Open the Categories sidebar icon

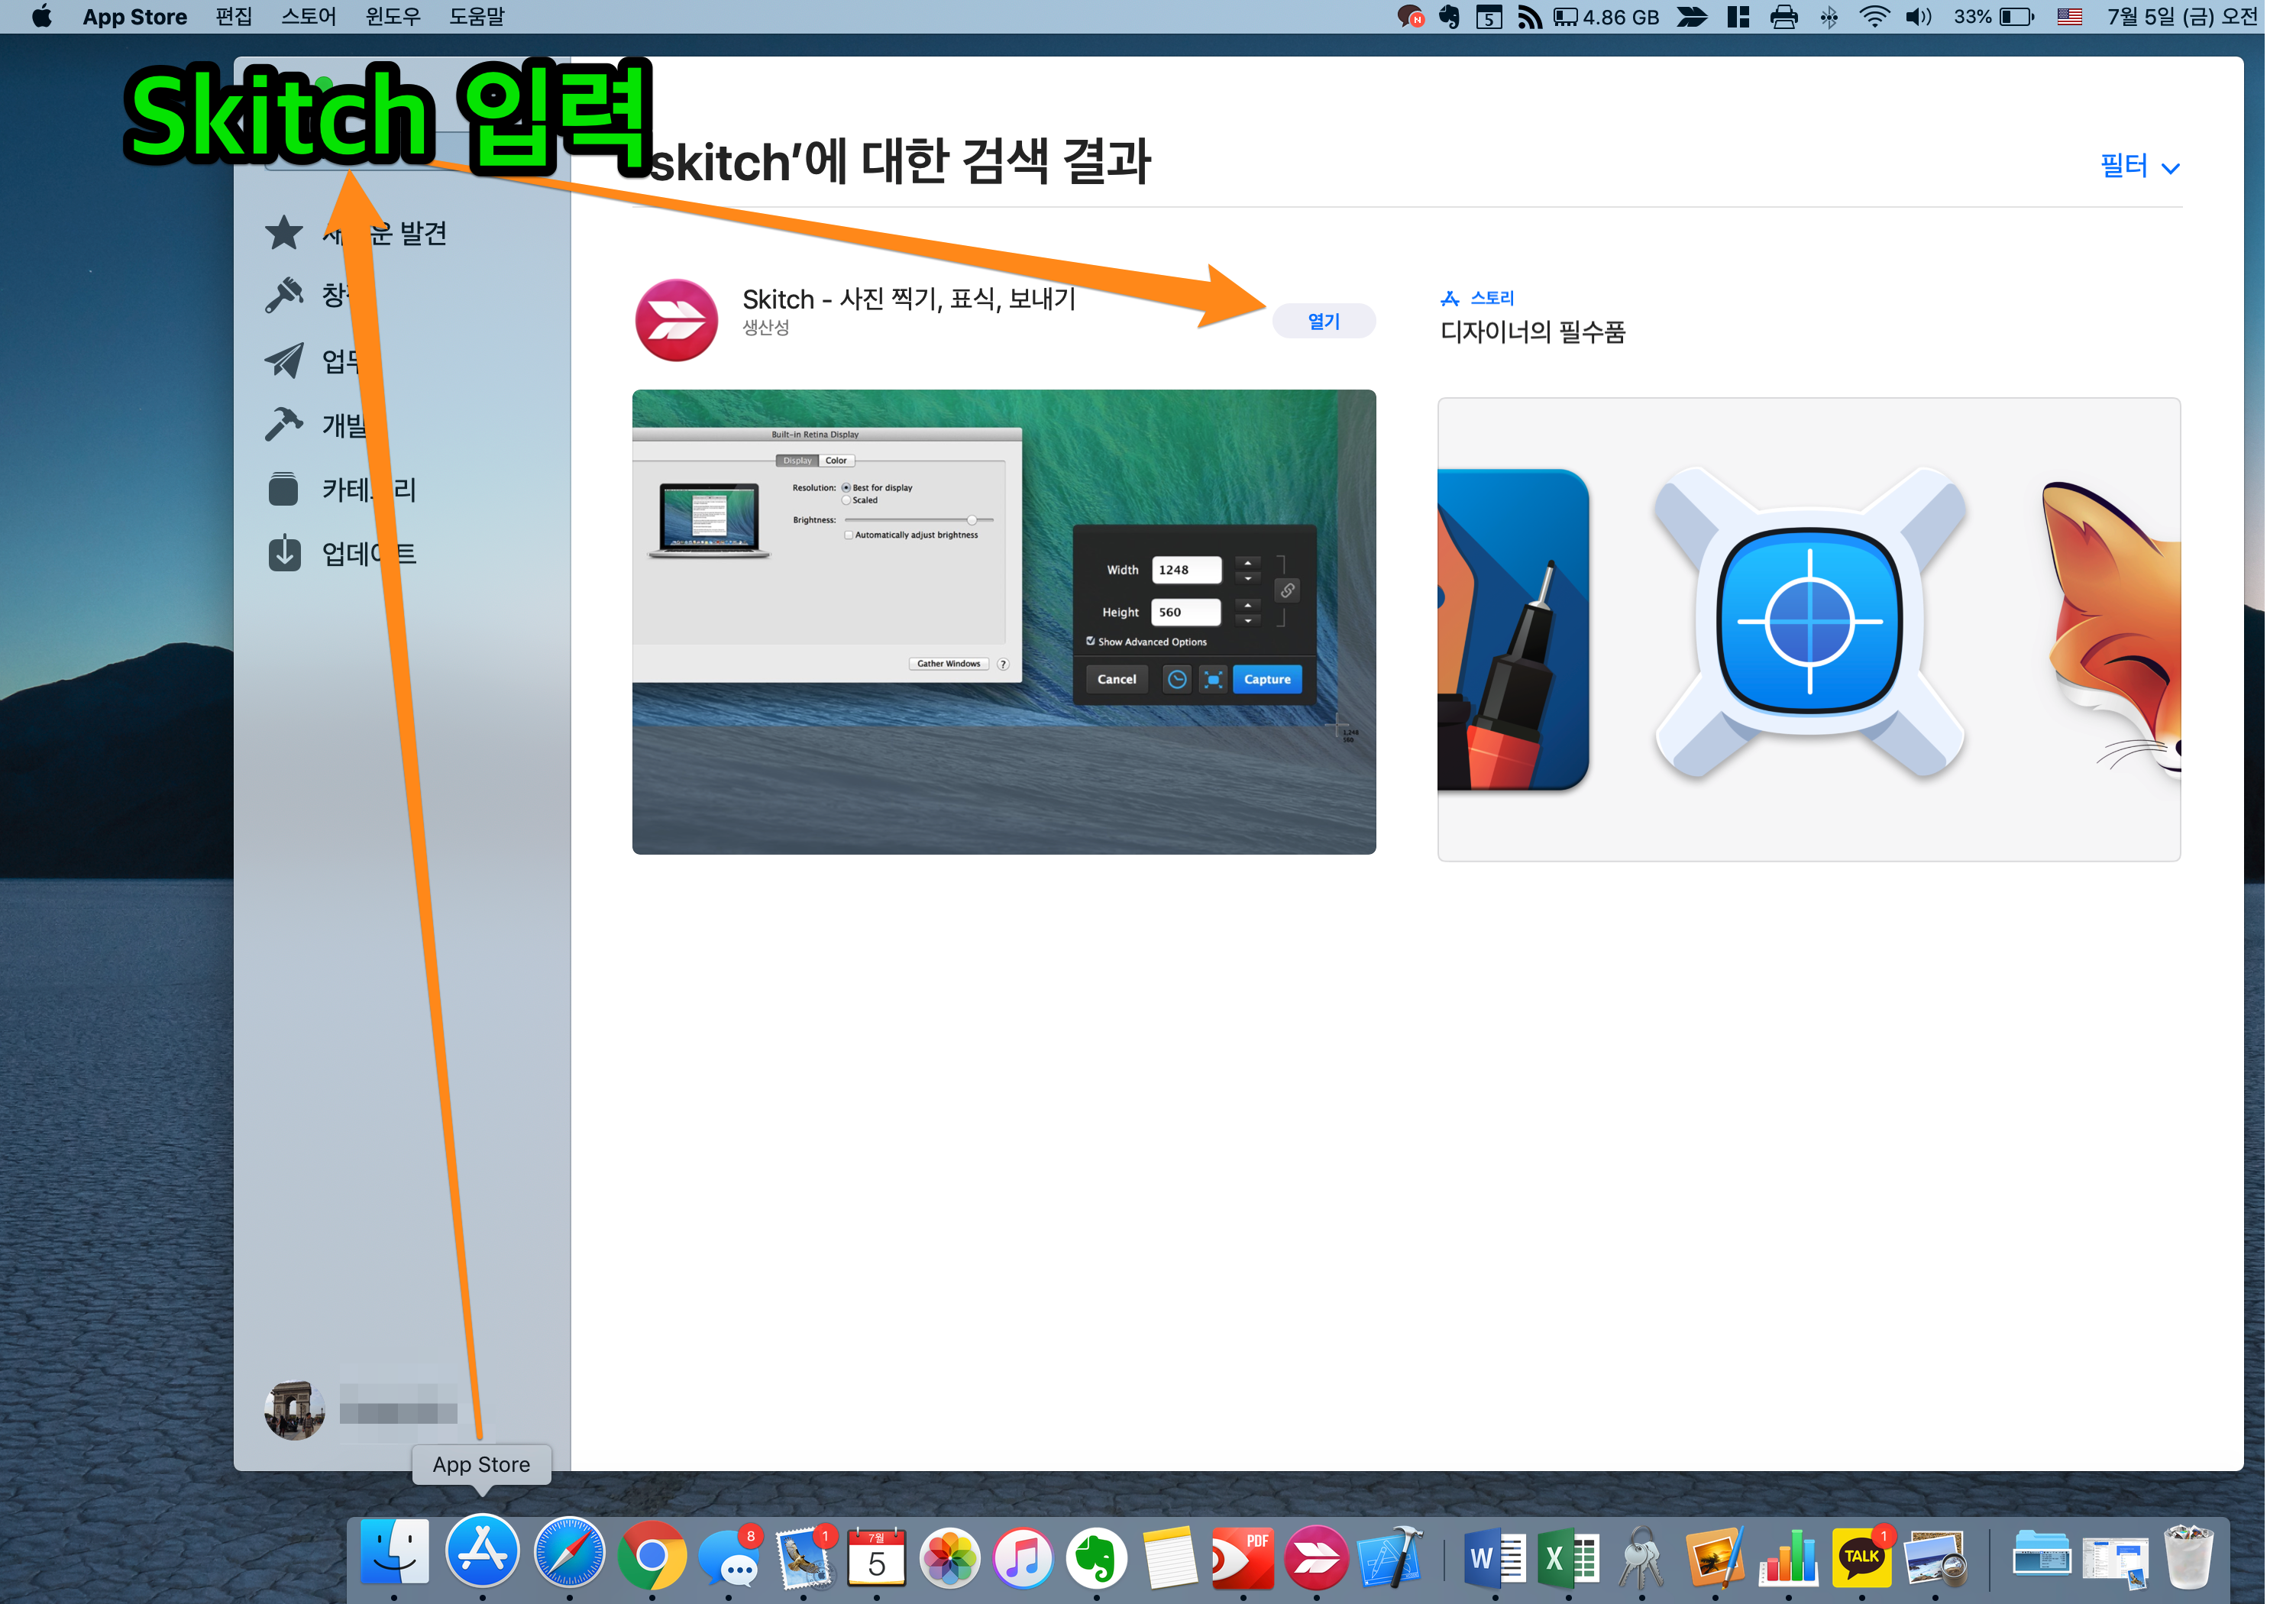[x=284, y=489]
